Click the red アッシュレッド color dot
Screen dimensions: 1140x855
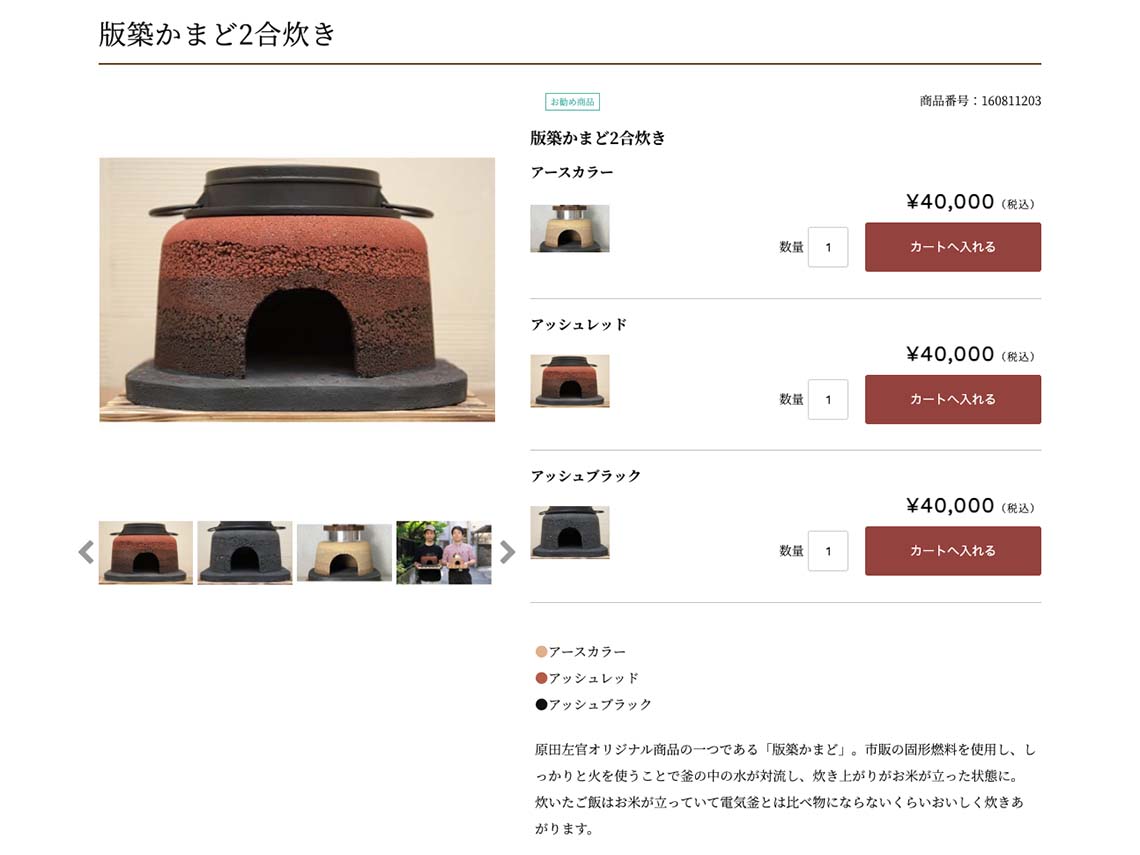pos(541,678)
